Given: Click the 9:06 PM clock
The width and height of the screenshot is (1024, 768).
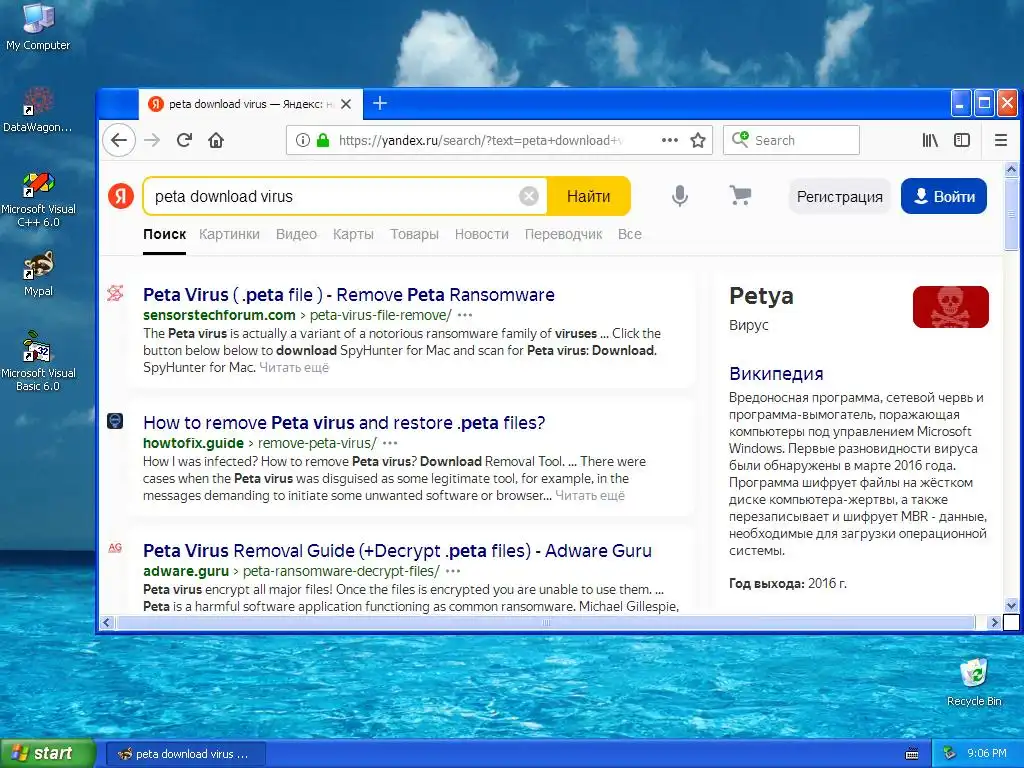Looking at the screenshot, I should (987, 754).
